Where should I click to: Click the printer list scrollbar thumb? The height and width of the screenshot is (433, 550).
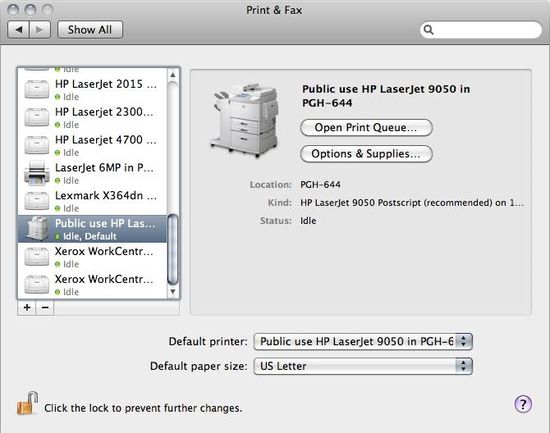(x=173, y=249)
